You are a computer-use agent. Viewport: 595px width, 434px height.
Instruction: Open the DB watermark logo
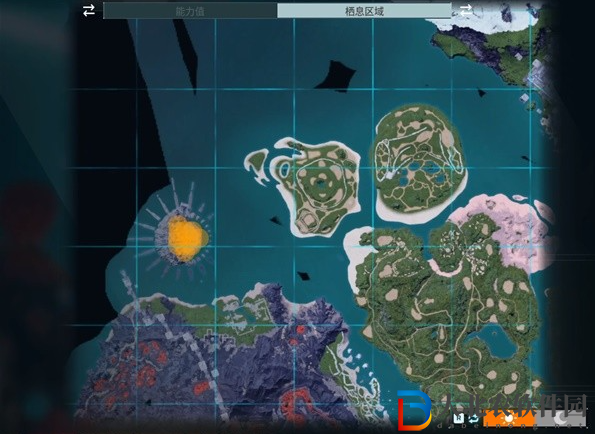coord(414,410)
